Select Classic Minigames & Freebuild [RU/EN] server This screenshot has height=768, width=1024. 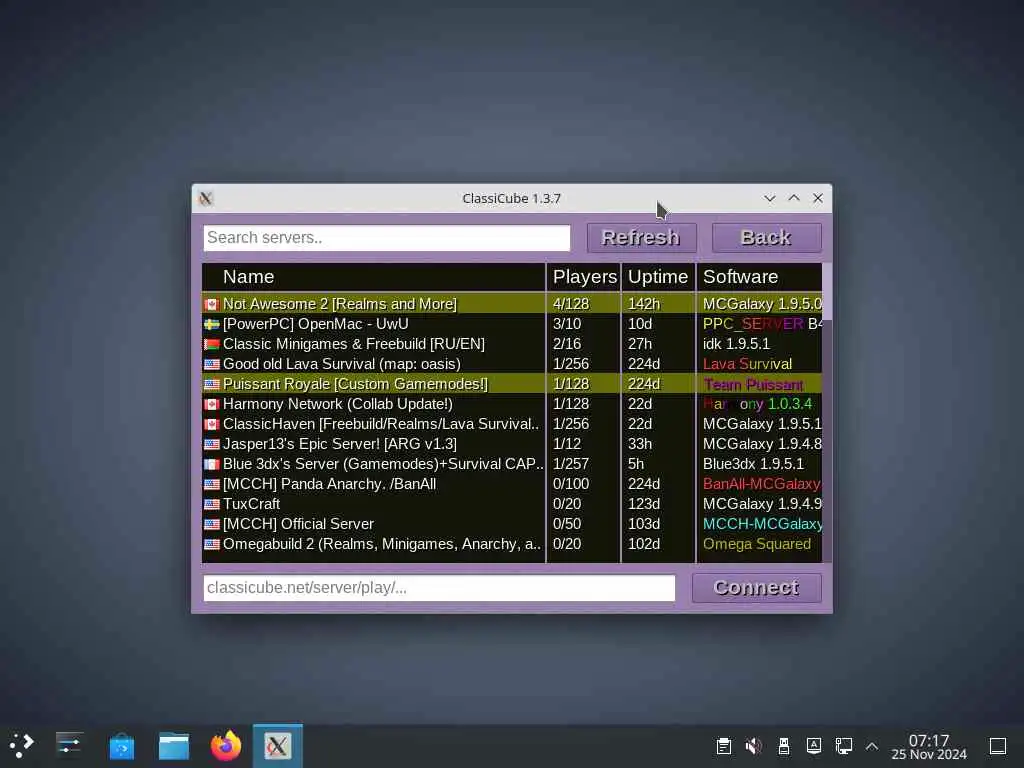click(x=512, y=344)
